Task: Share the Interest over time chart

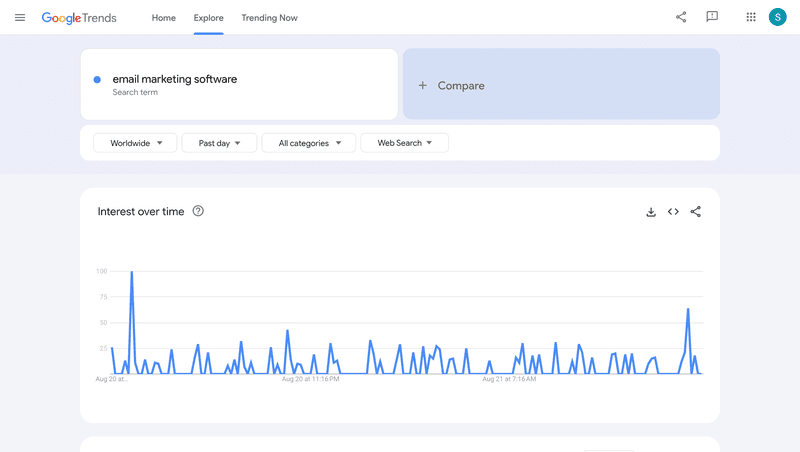Action: tap(696, 212)
